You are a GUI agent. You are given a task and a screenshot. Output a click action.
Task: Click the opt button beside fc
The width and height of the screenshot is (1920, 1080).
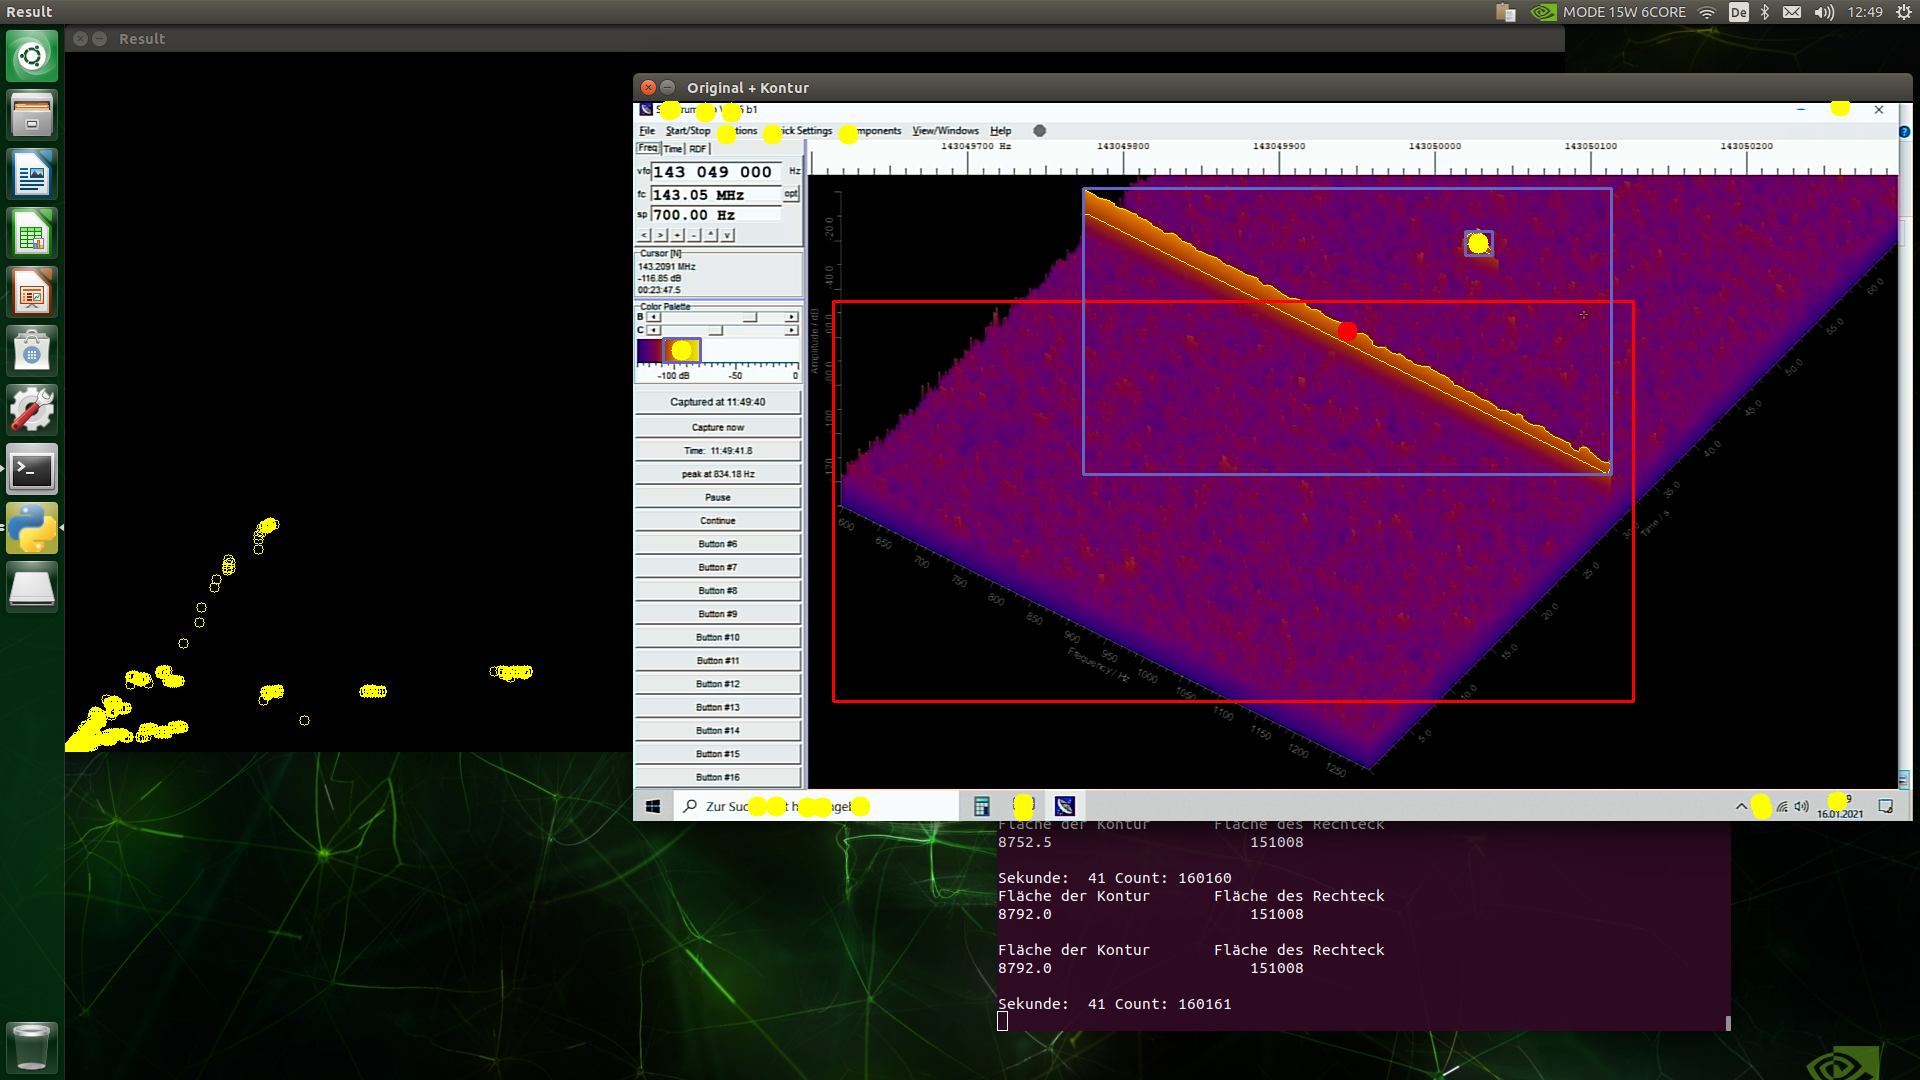791,194
